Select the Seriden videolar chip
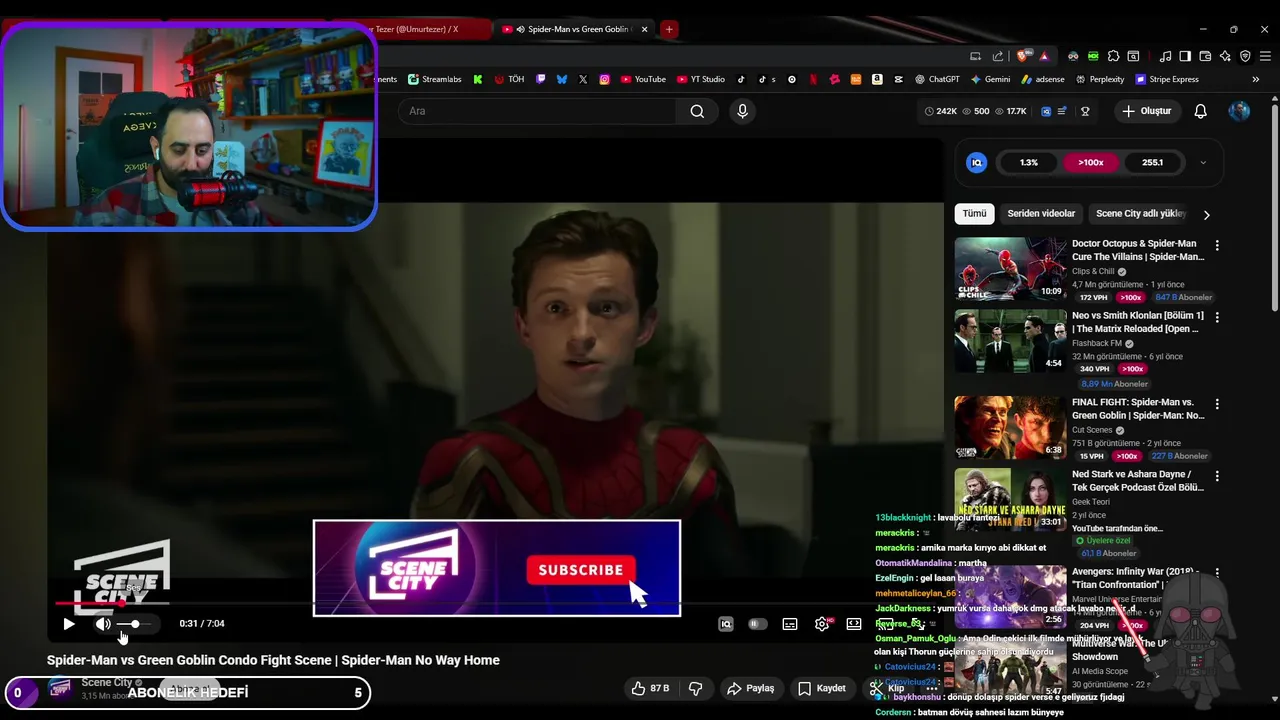 1041,213
